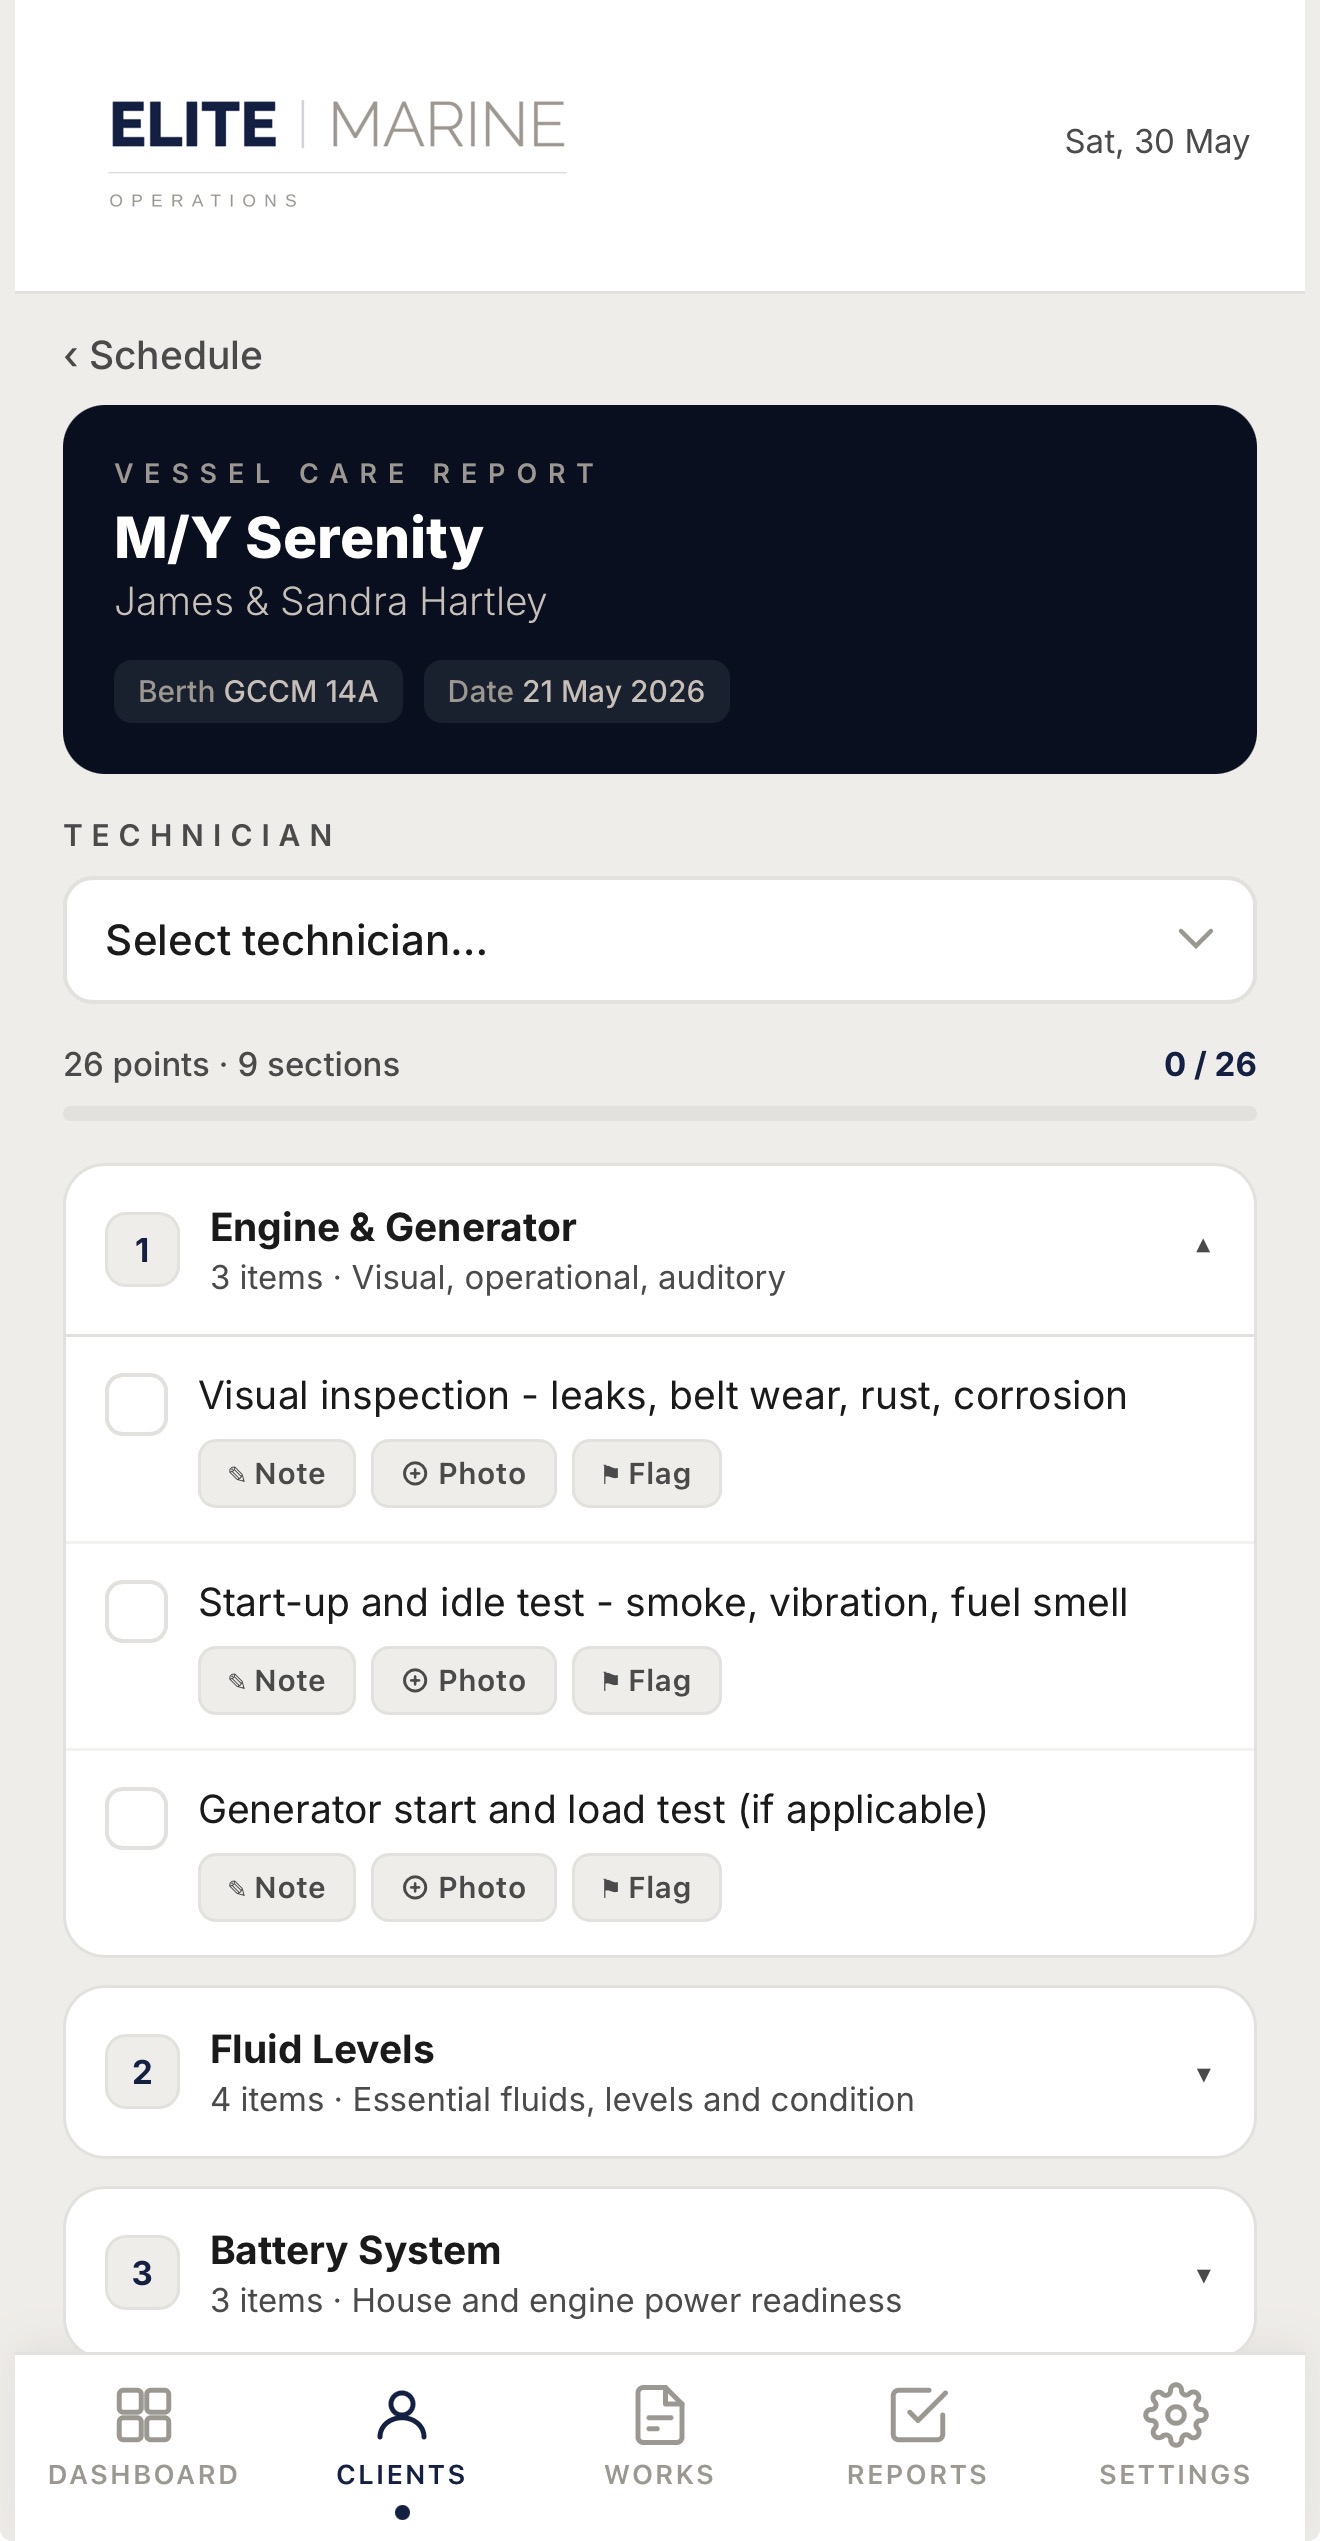Expand the Fluid Levels section
The height and width of the screenshot is (2541, 1320).
pos(660,2072)
